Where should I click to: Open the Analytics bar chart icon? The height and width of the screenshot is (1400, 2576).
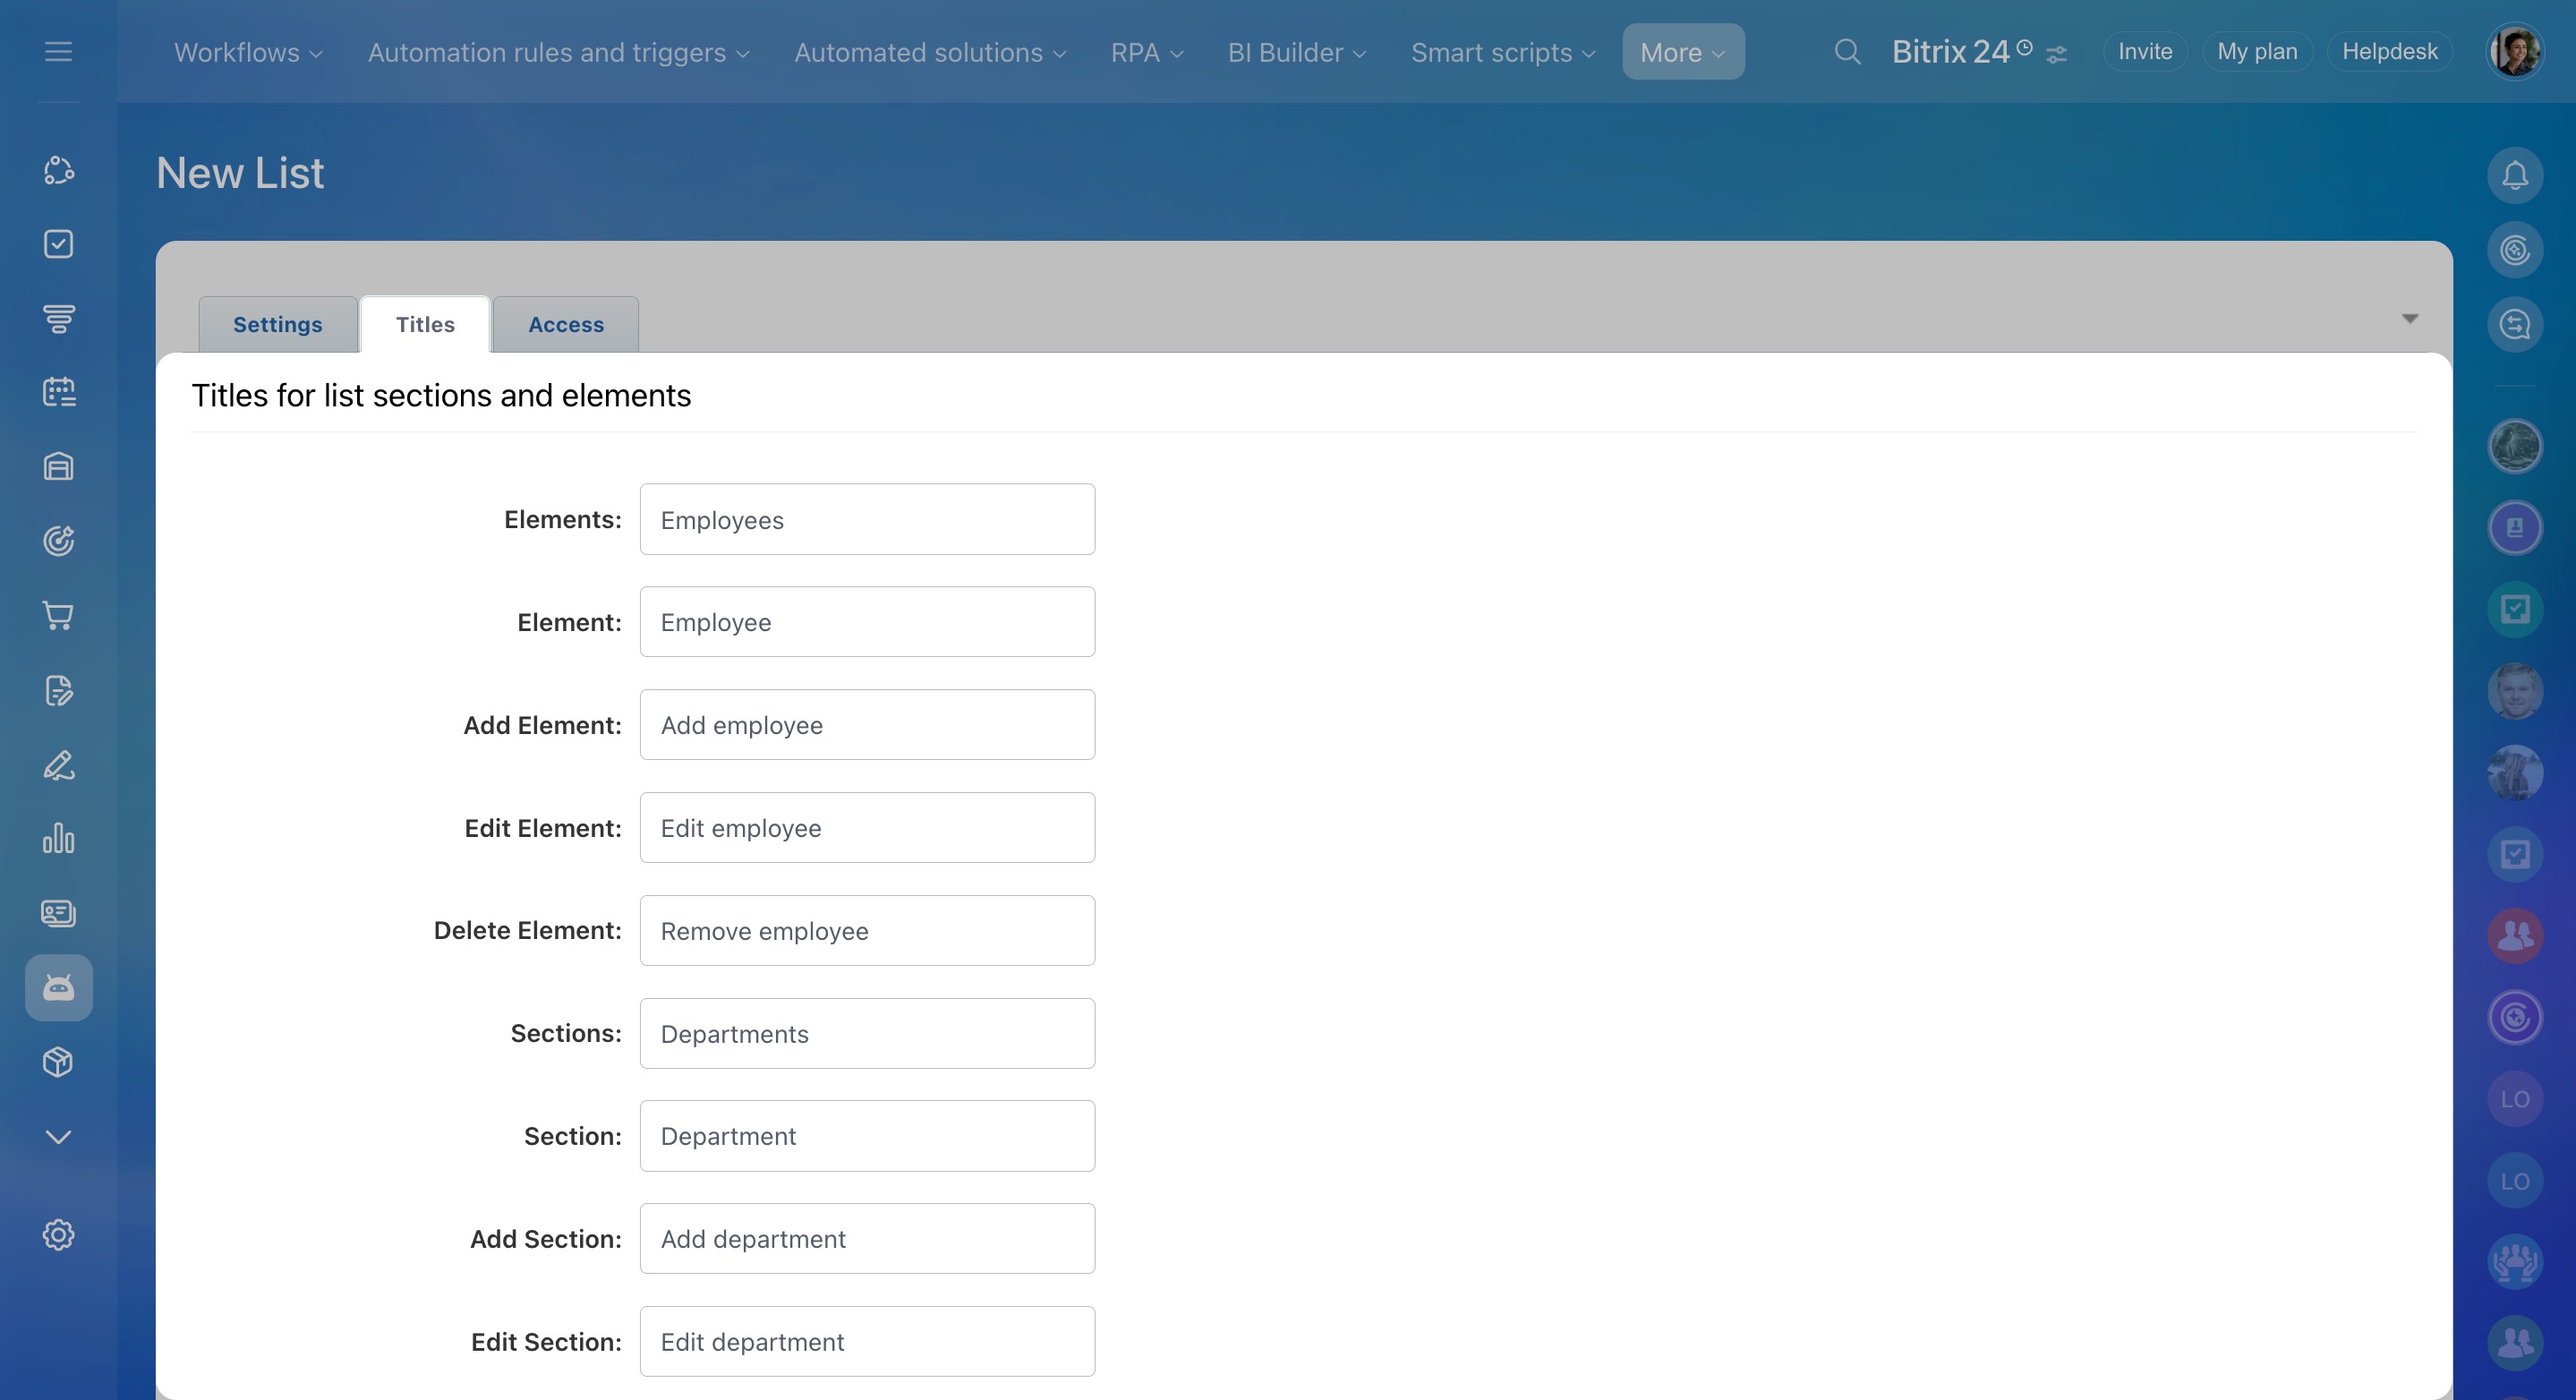point(58,838)
